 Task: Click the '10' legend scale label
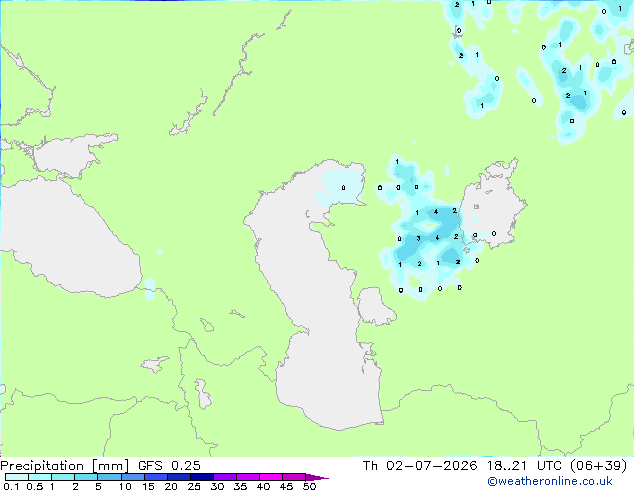pyautogui.click(x=125, y=486)
